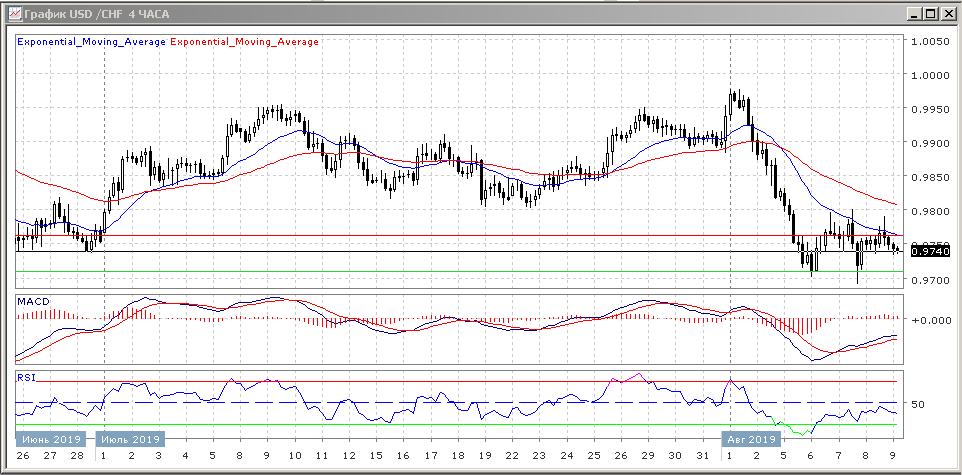Close the USD/CHF chart window

[948, 13]
